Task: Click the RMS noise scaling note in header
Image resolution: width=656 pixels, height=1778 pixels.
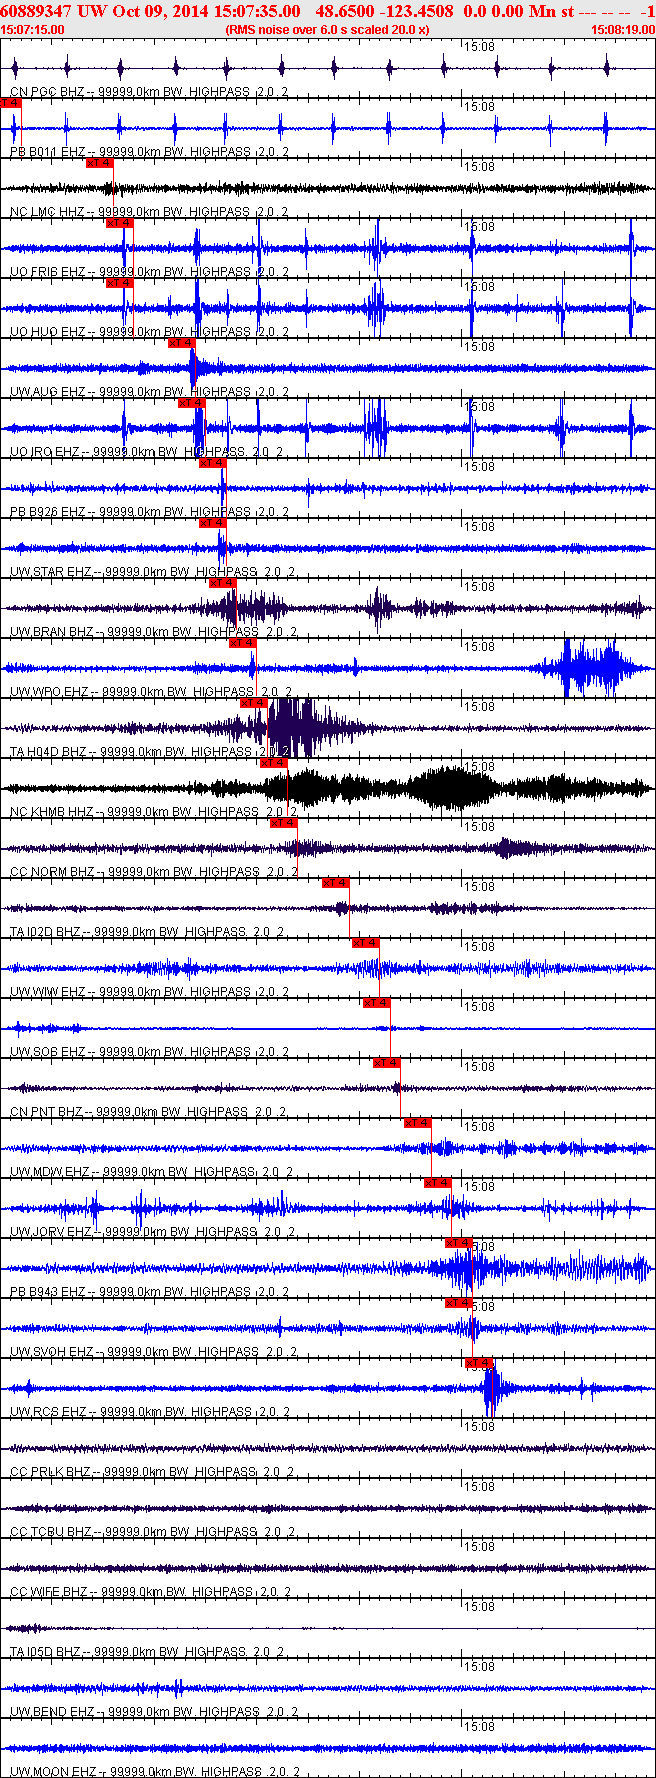Action: point(328,30)
